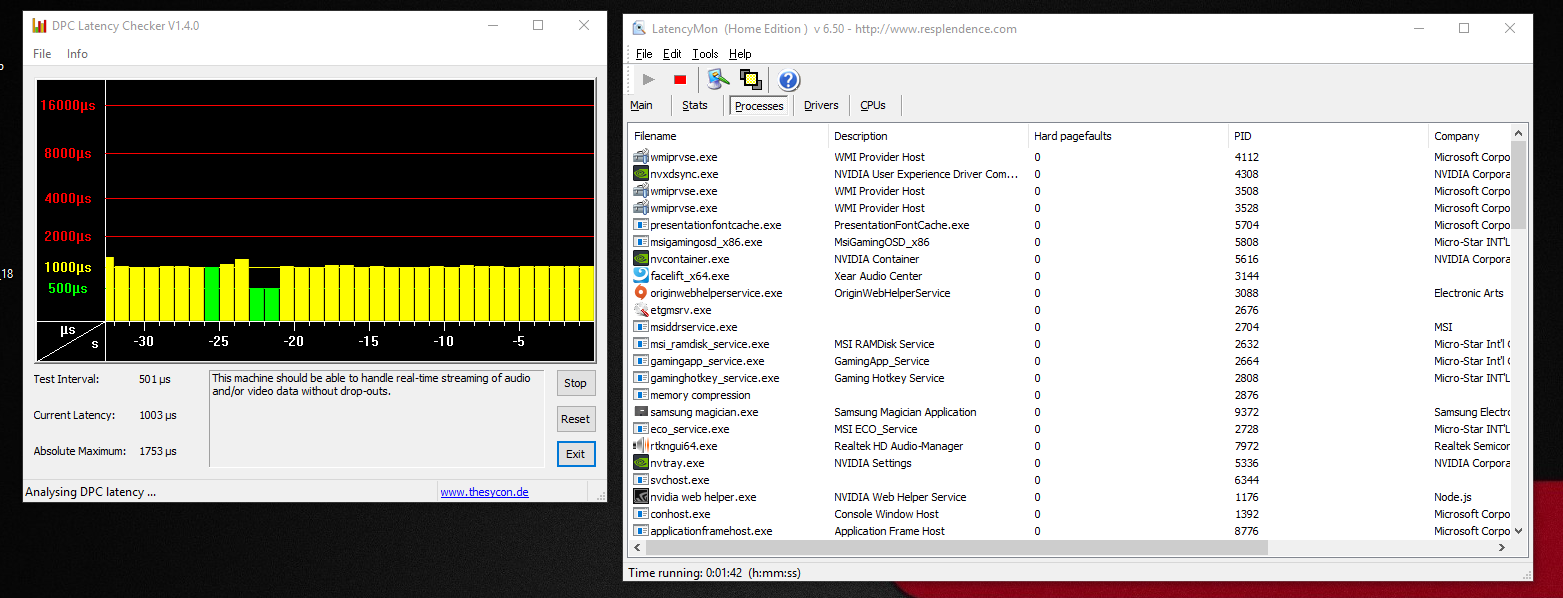Open the Help menu in LatencyMon
Screen dimensions: 1563x598
coord(740,54)
